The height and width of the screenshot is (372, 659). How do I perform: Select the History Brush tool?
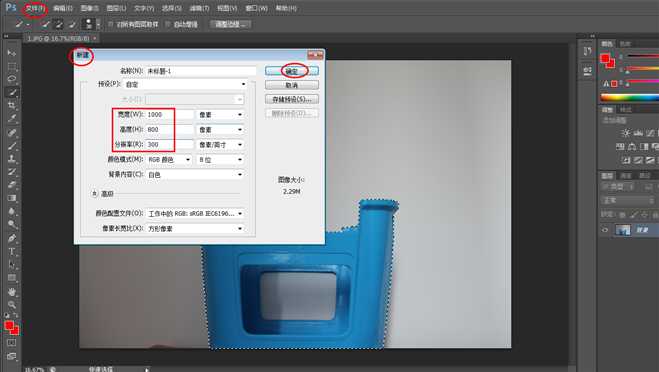(x=12, y=172)
